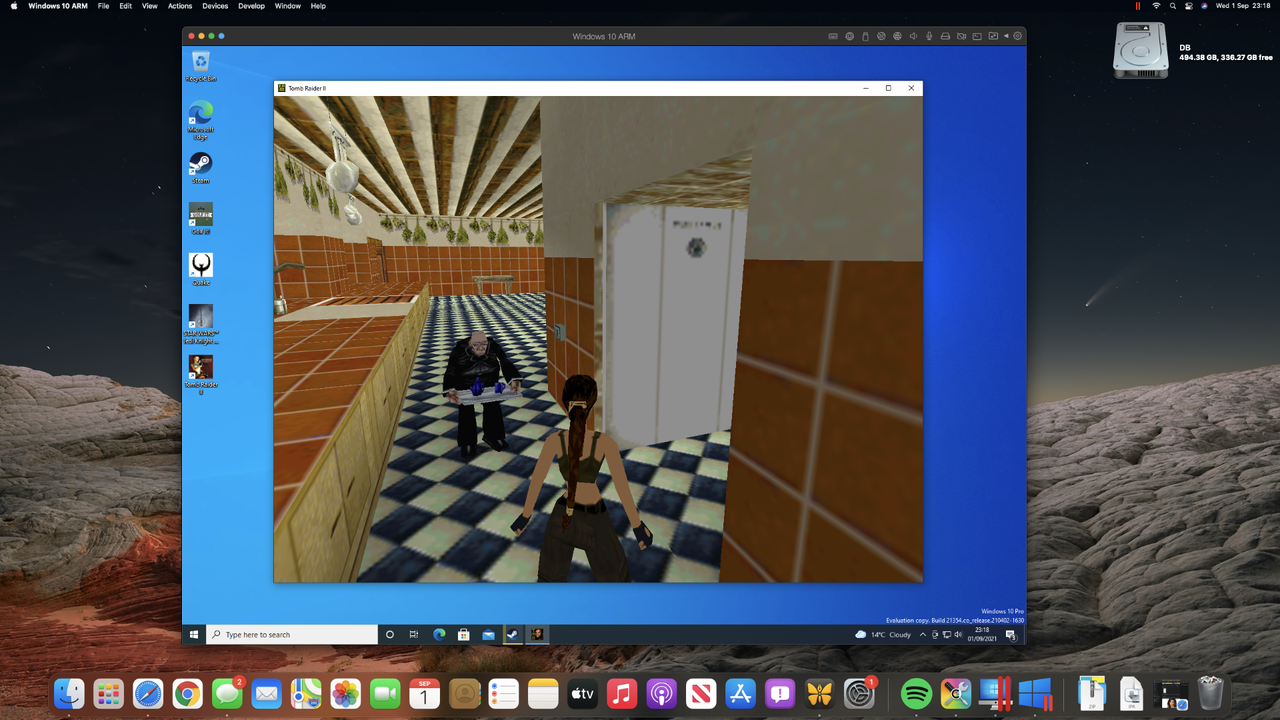
Task: Click Parallels keyboard icon in VM toolbar
Action: point(833,36)
